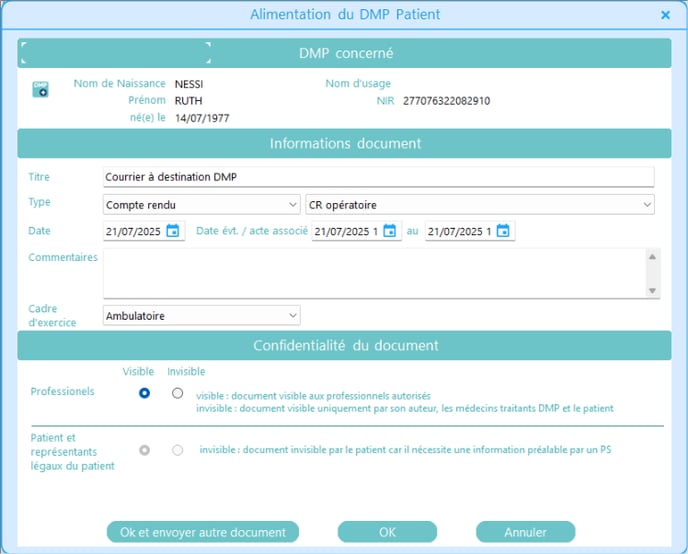Click the NIR value 277076322082910
Viewport: 688px width, 554px height.
[x=446, y=101]
